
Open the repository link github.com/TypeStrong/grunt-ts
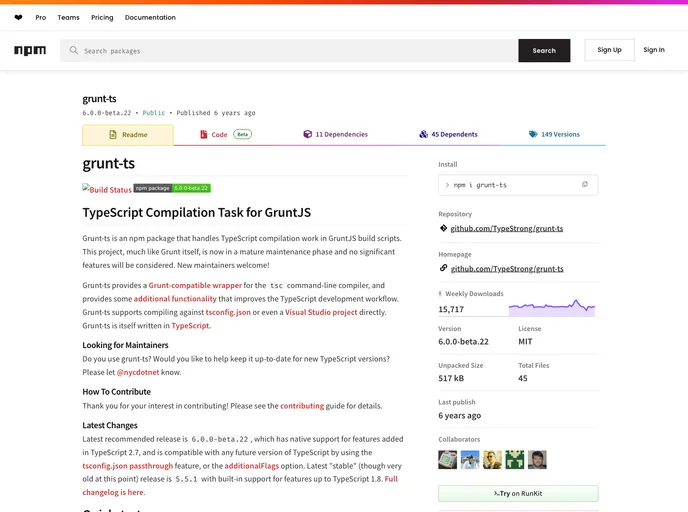[507, 228]
